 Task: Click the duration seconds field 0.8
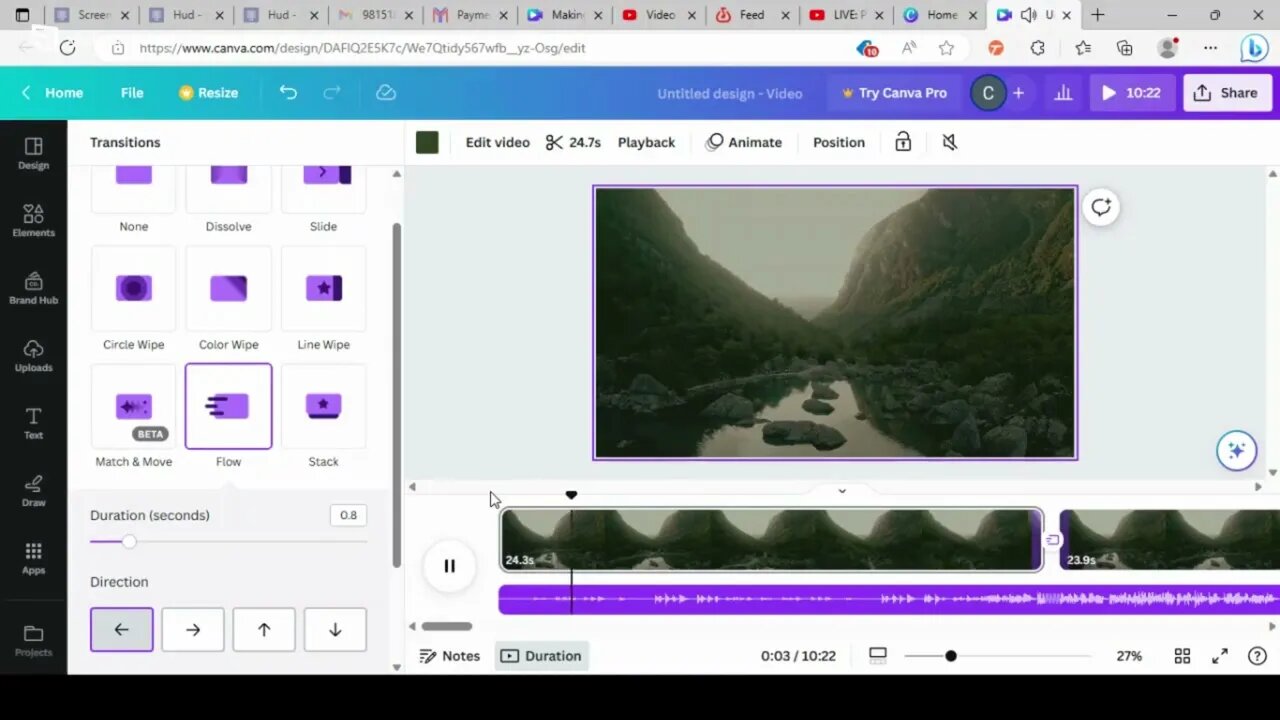pyautogui.click(x=348, y=515)
